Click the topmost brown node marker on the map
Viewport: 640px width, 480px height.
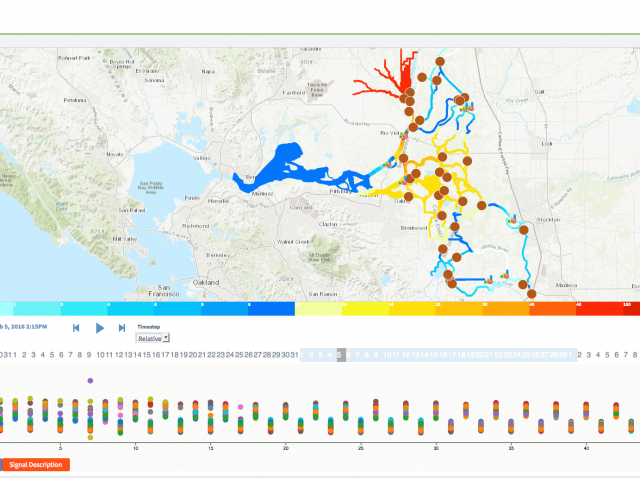click(x=440, y=62)
